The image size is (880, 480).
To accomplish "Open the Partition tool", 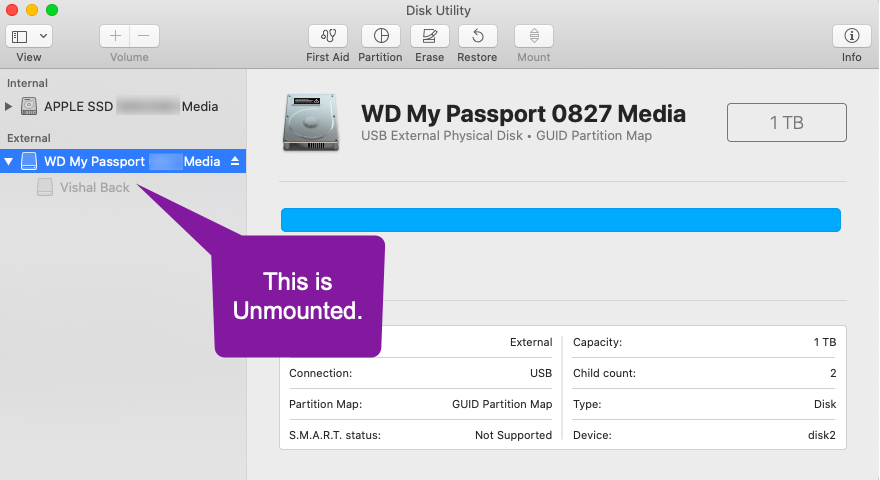I will tap(381, 36).
